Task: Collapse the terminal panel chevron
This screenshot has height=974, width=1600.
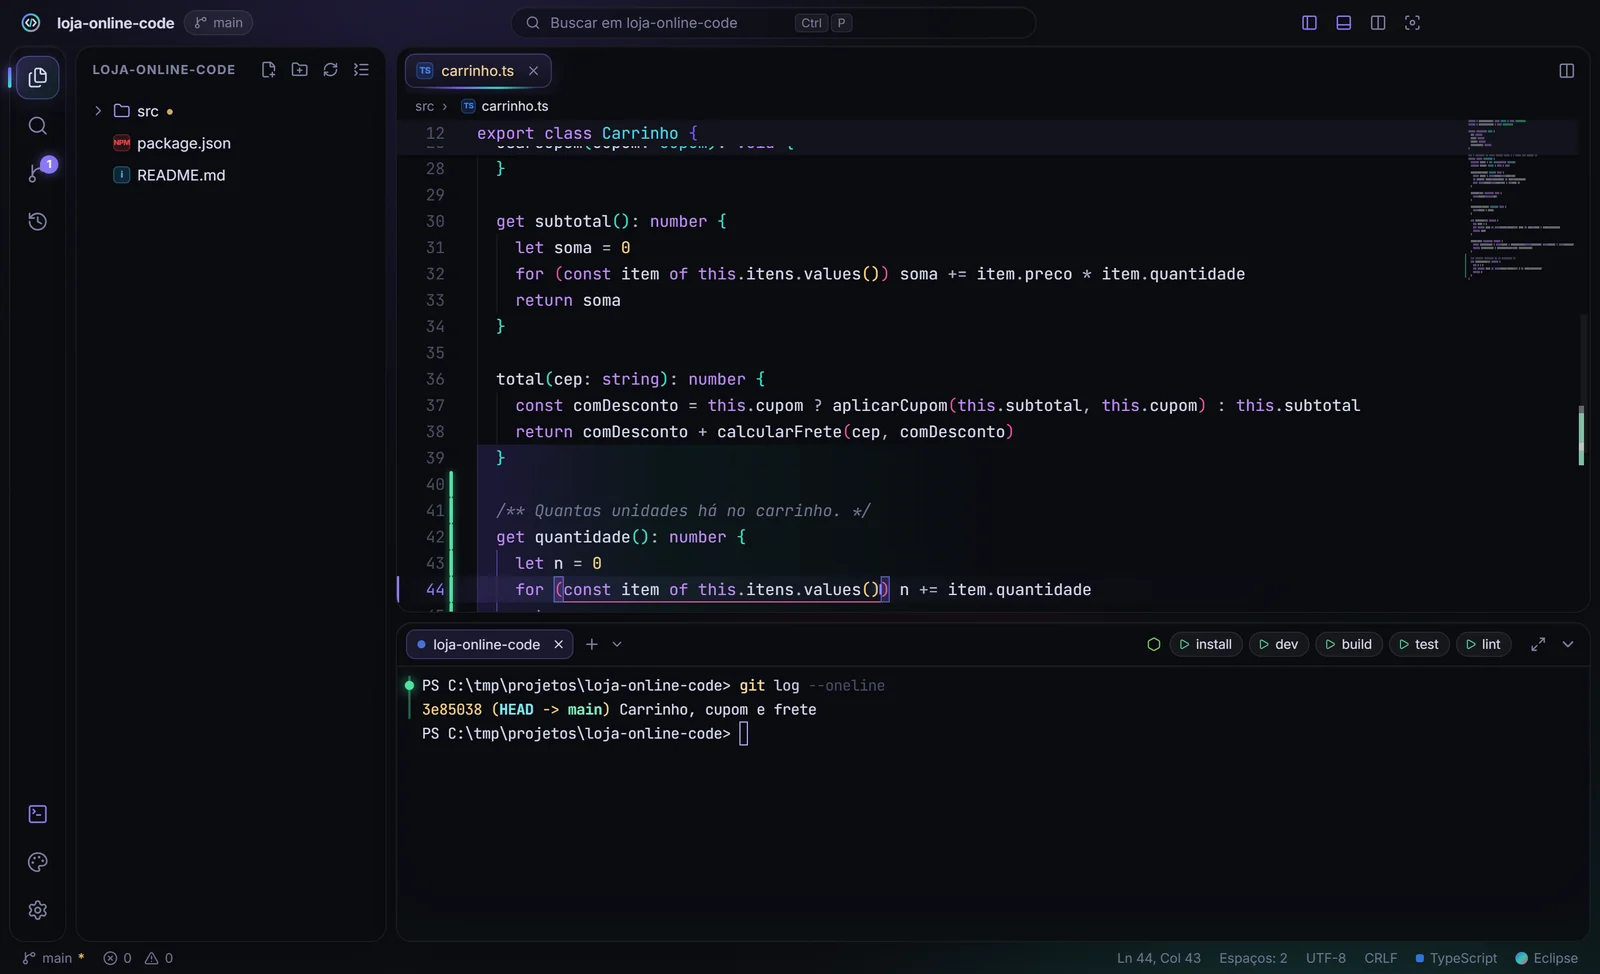Action: pyautogui.click(x=1568, y=644)
